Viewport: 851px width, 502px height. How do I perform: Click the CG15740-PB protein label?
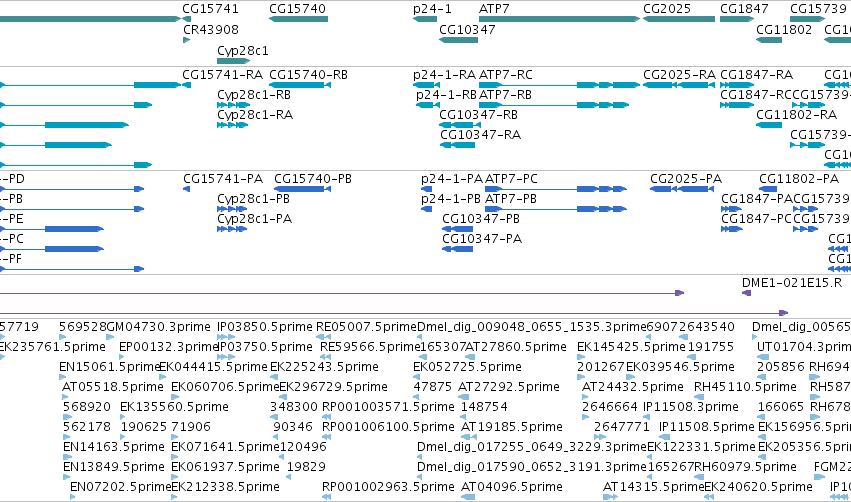pos(313,179)
